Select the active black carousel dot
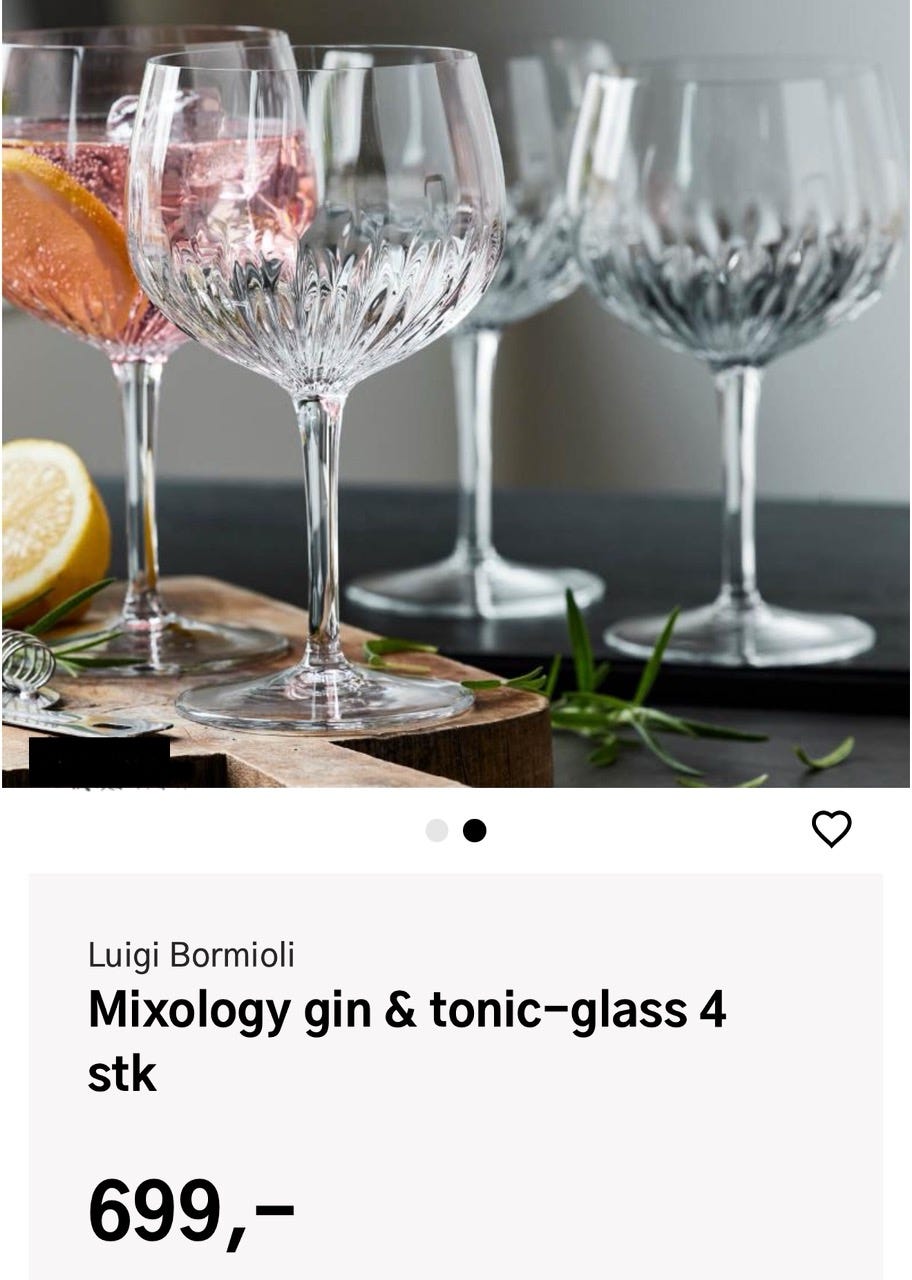The height and width of the screenshot is (1280, 912). [x=475, y=831]
